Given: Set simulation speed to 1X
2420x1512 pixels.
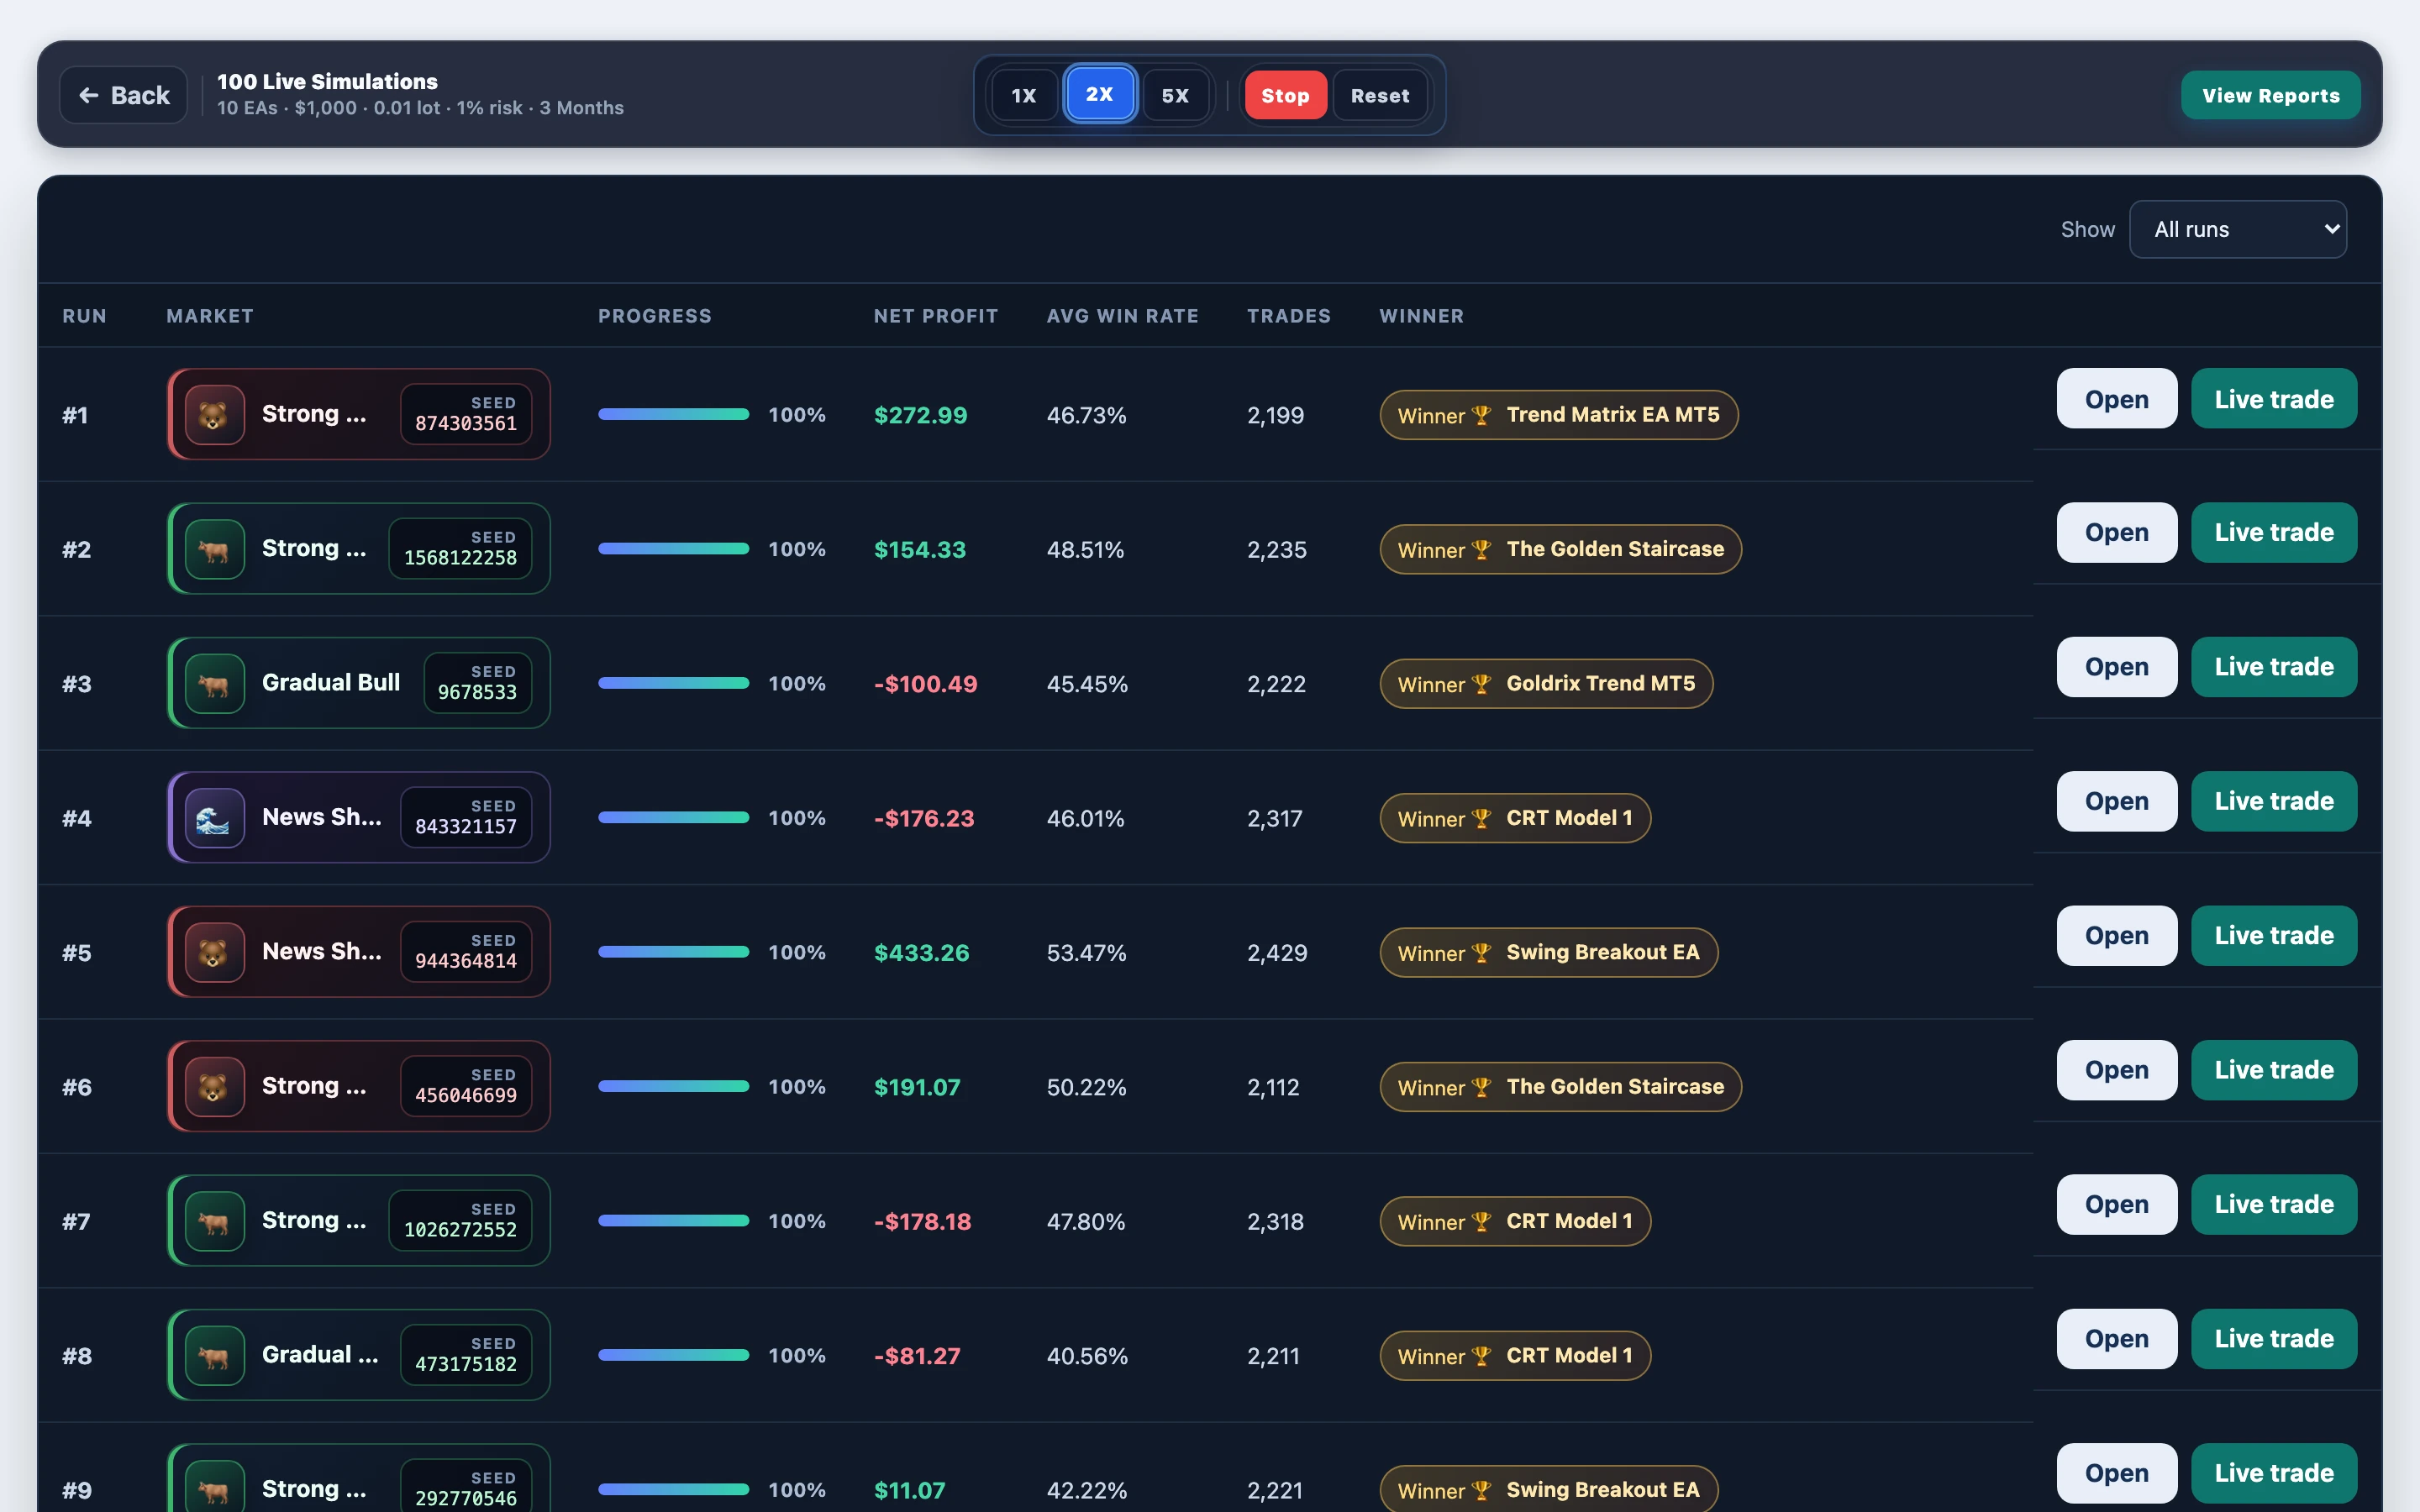Looking at the screenshot, I should pos(1024,95).
